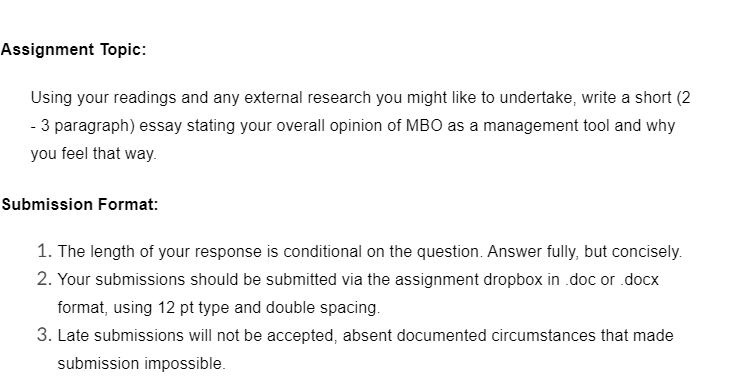
Task: Click the ".docx" file extension text
Action: (639, 280)
